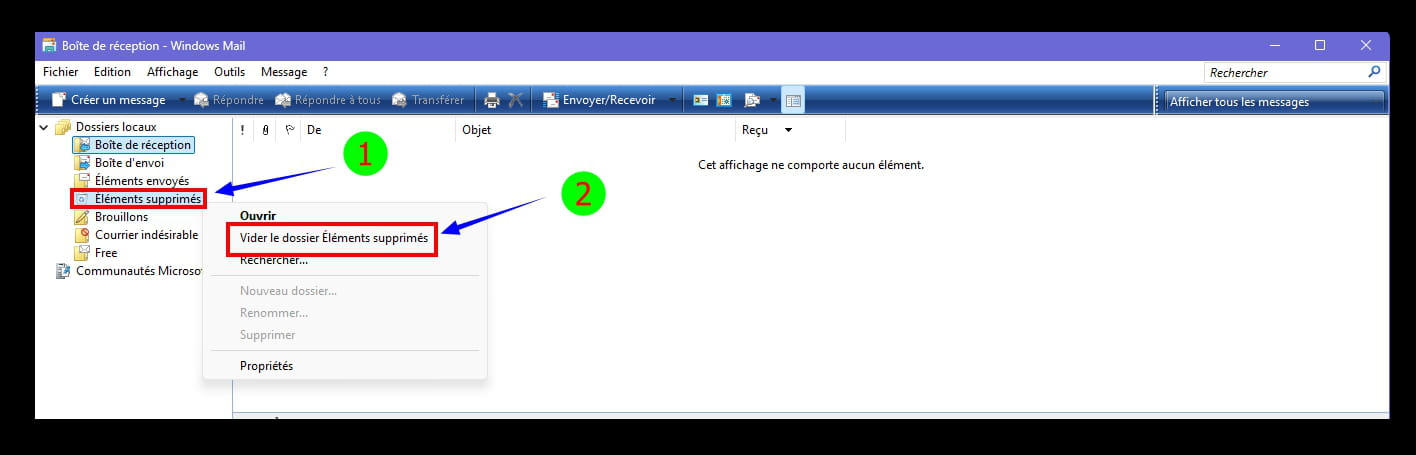
Task: Click the magnifying glass search icon
Action: pos(1374,72)
